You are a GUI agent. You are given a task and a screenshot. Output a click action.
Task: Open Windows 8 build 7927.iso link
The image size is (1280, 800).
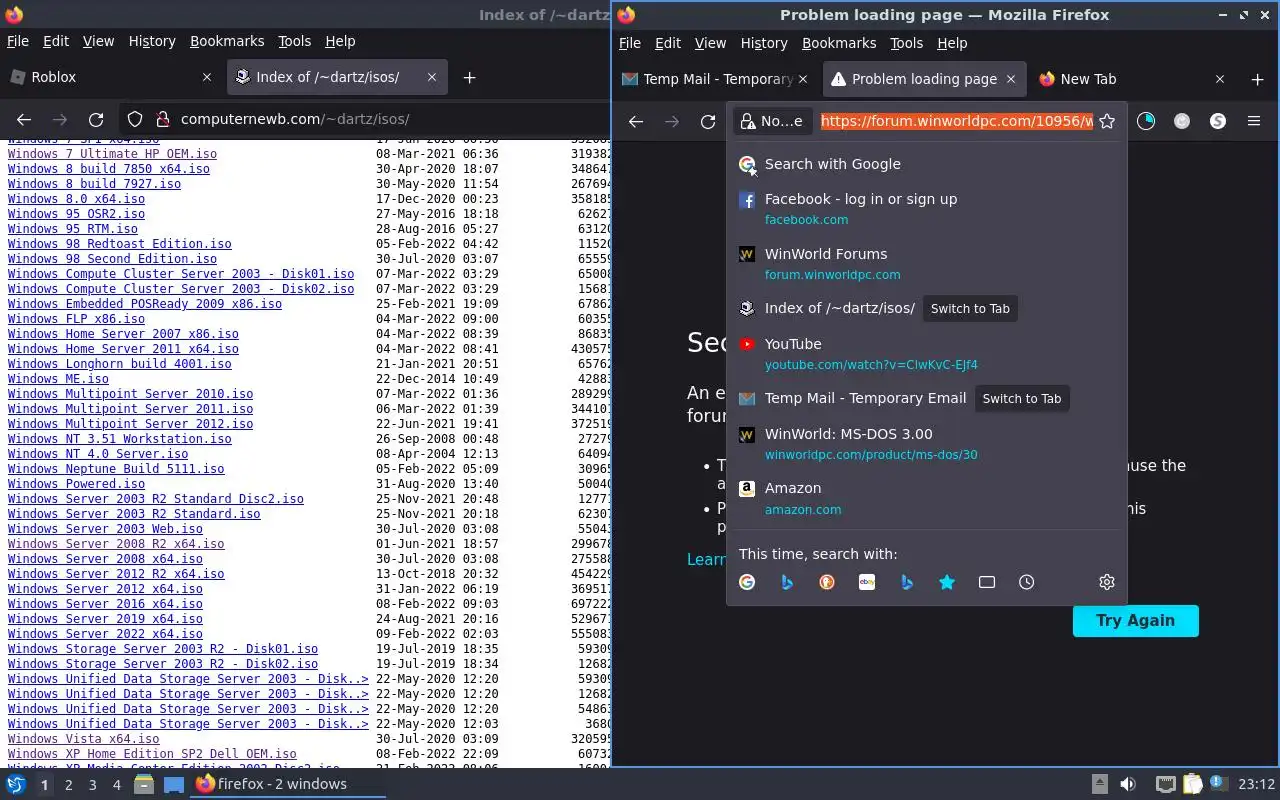pyautogui.click(x=94, y=184)
